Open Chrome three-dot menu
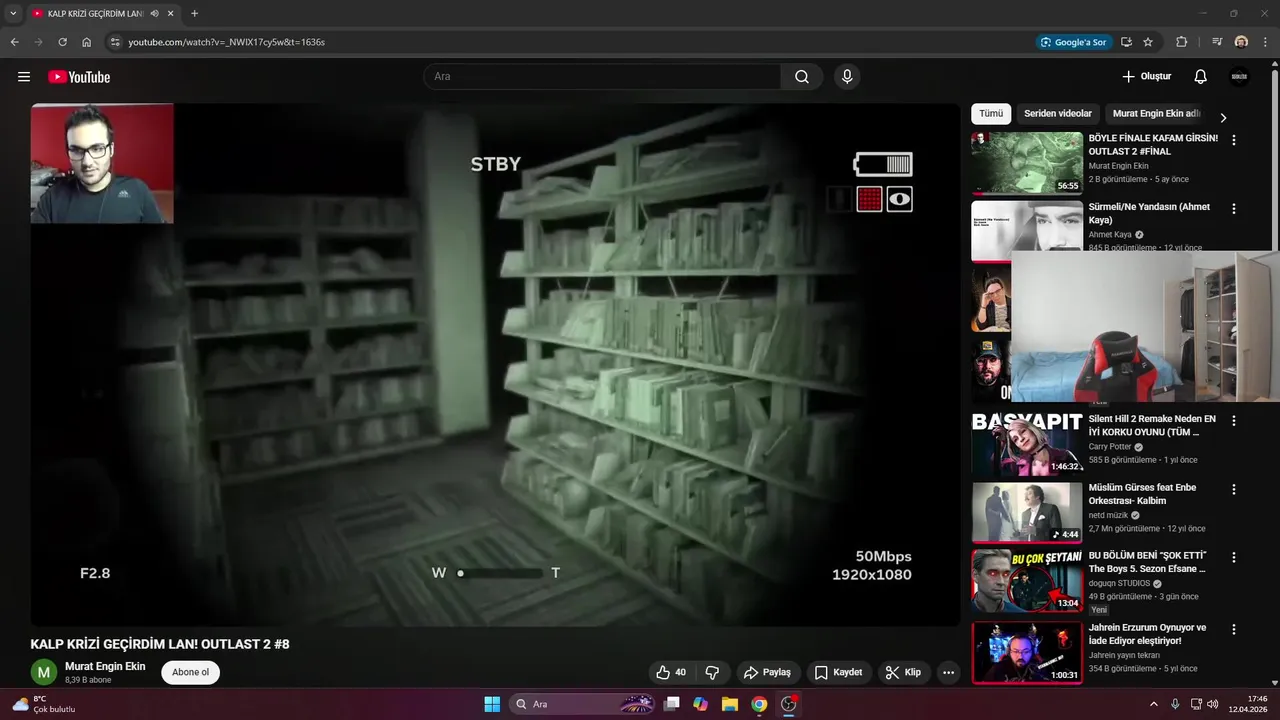 [1265, 42]
